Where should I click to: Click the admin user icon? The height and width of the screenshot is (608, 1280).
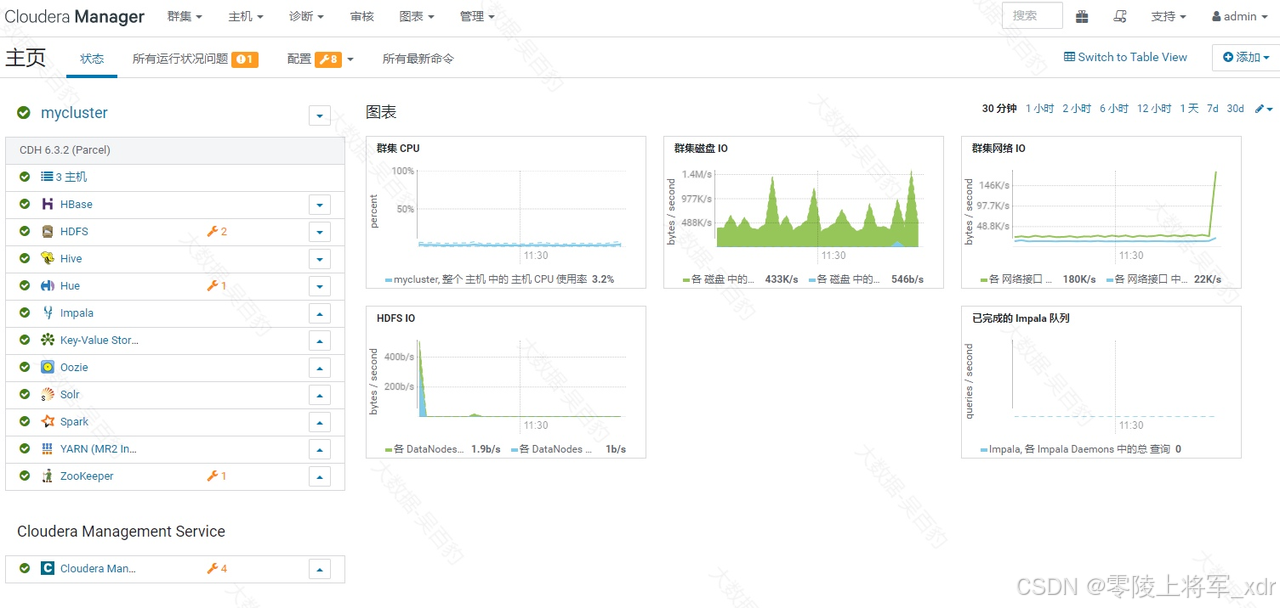pyautogui.click(x=1217, y=16)
